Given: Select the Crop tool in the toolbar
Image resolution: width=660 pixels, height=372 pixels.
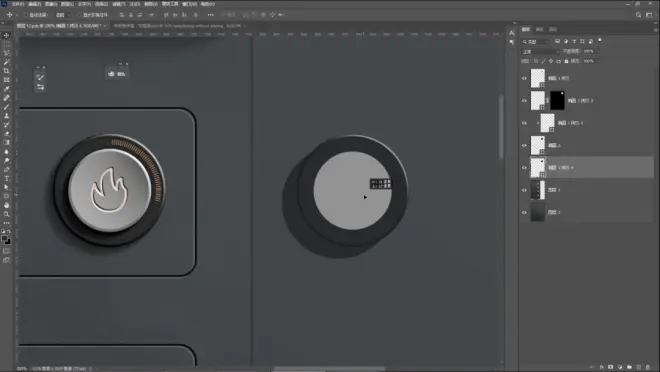Looking at the screenshot, I should (x=6, y=71).
